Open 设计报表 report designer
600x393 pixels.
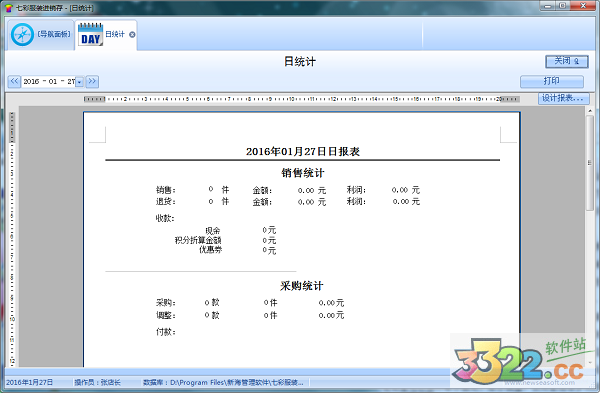point(563,98)
